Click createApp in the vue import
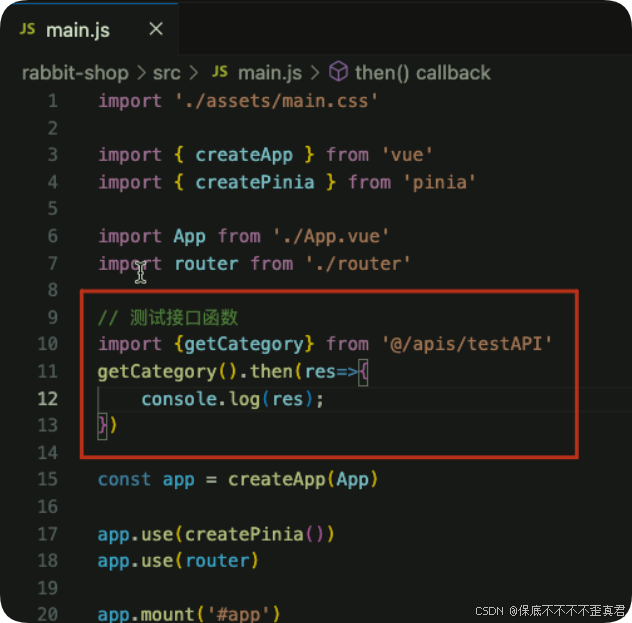This screenshot has width=632, height=623. point(244,155)
